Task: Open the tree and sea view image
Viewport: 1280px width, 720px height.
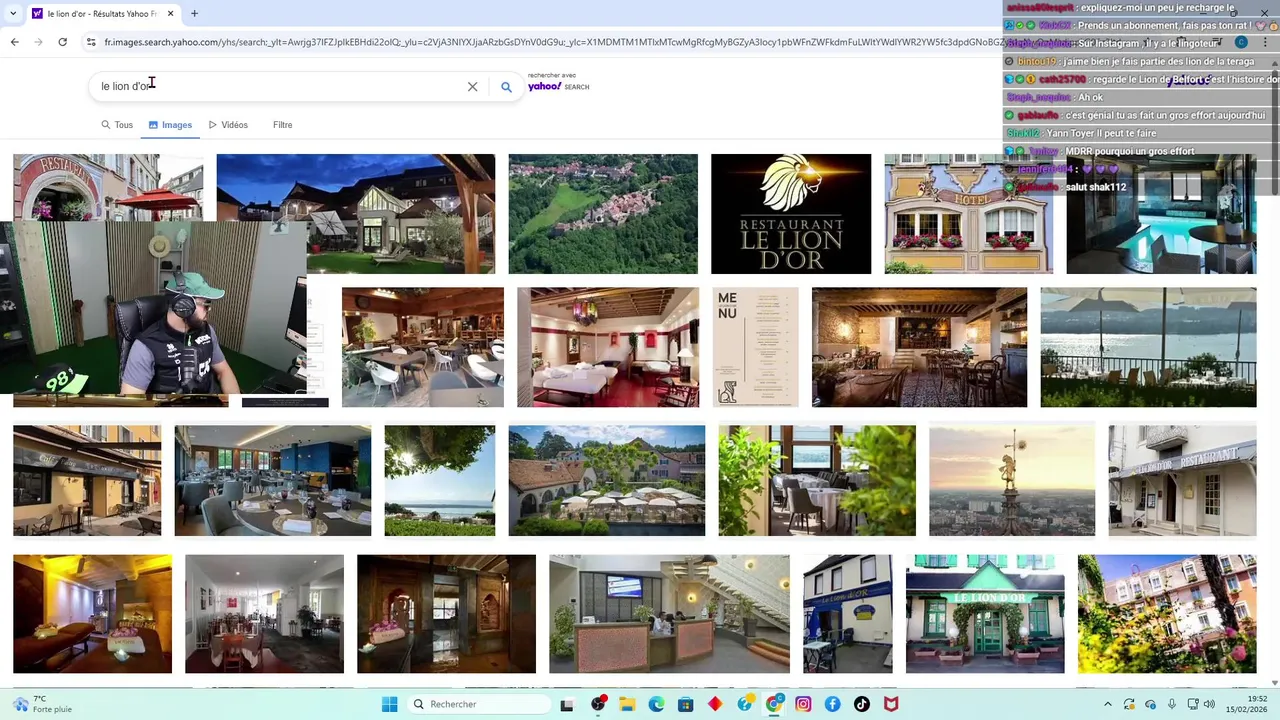Action: click(x=440, y=481)
